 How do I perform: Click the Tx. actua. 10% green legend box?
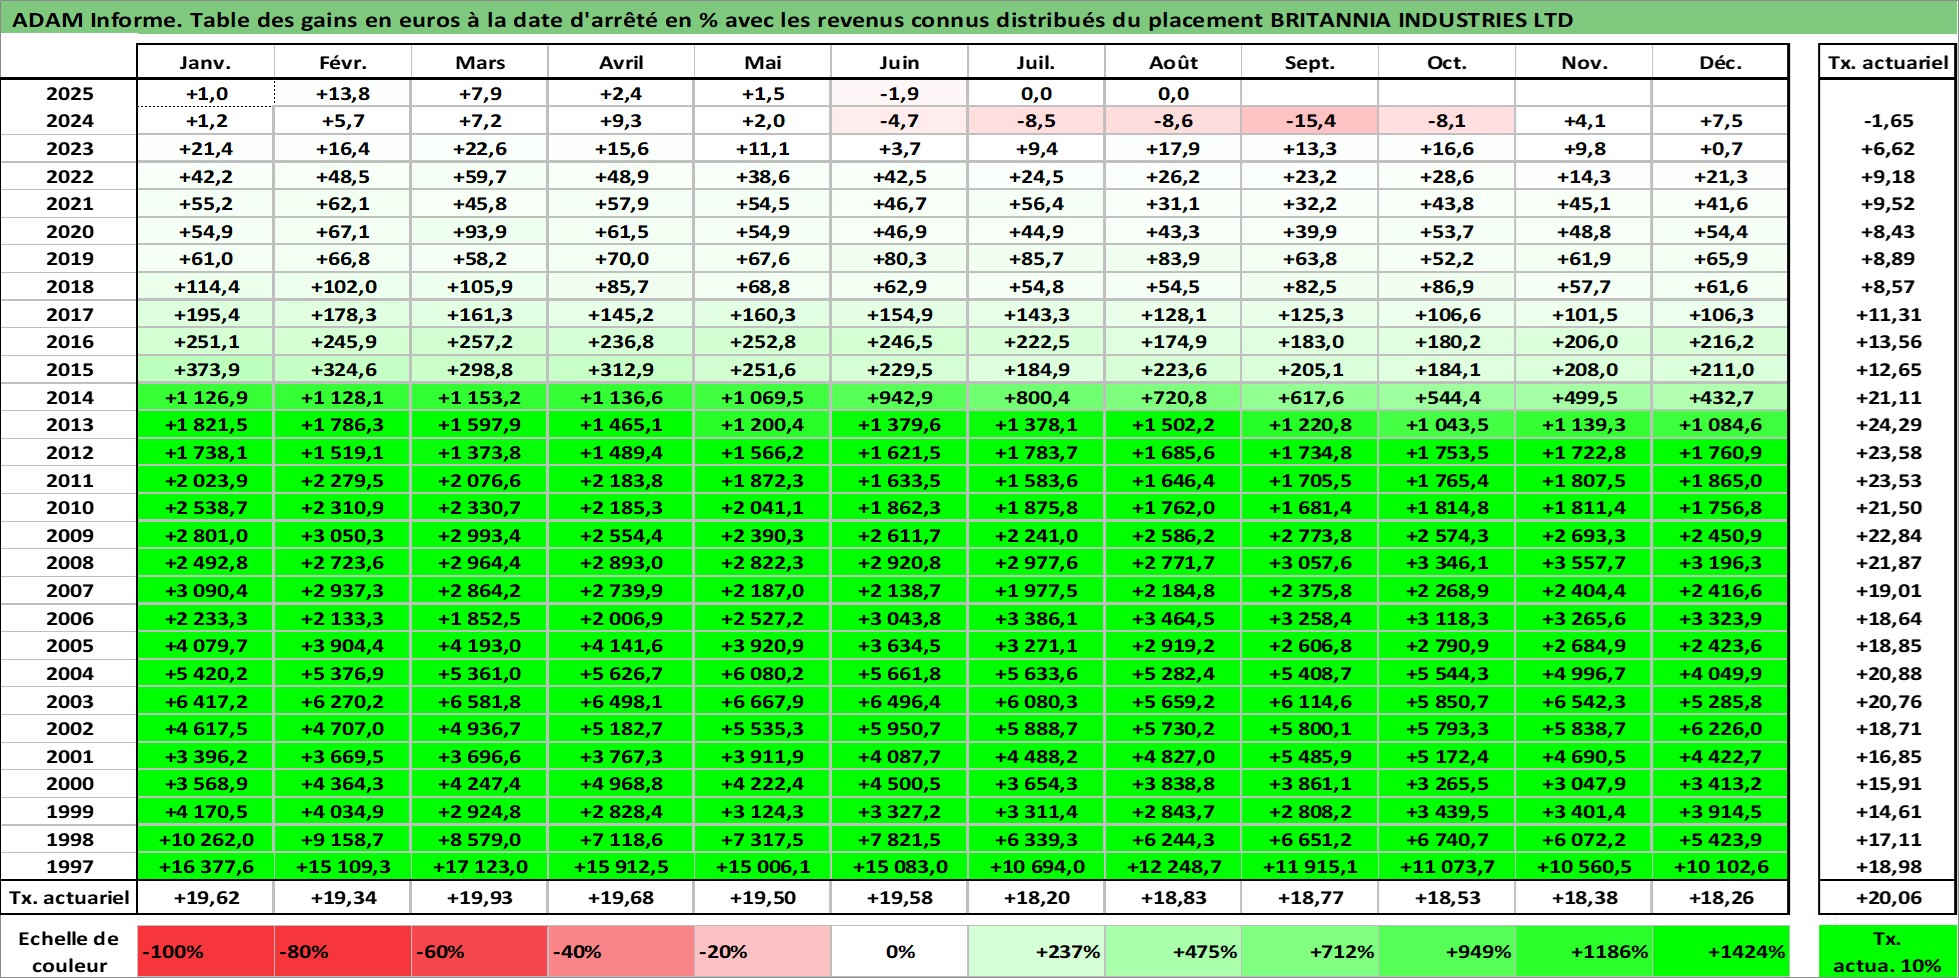click(1888, 952)
